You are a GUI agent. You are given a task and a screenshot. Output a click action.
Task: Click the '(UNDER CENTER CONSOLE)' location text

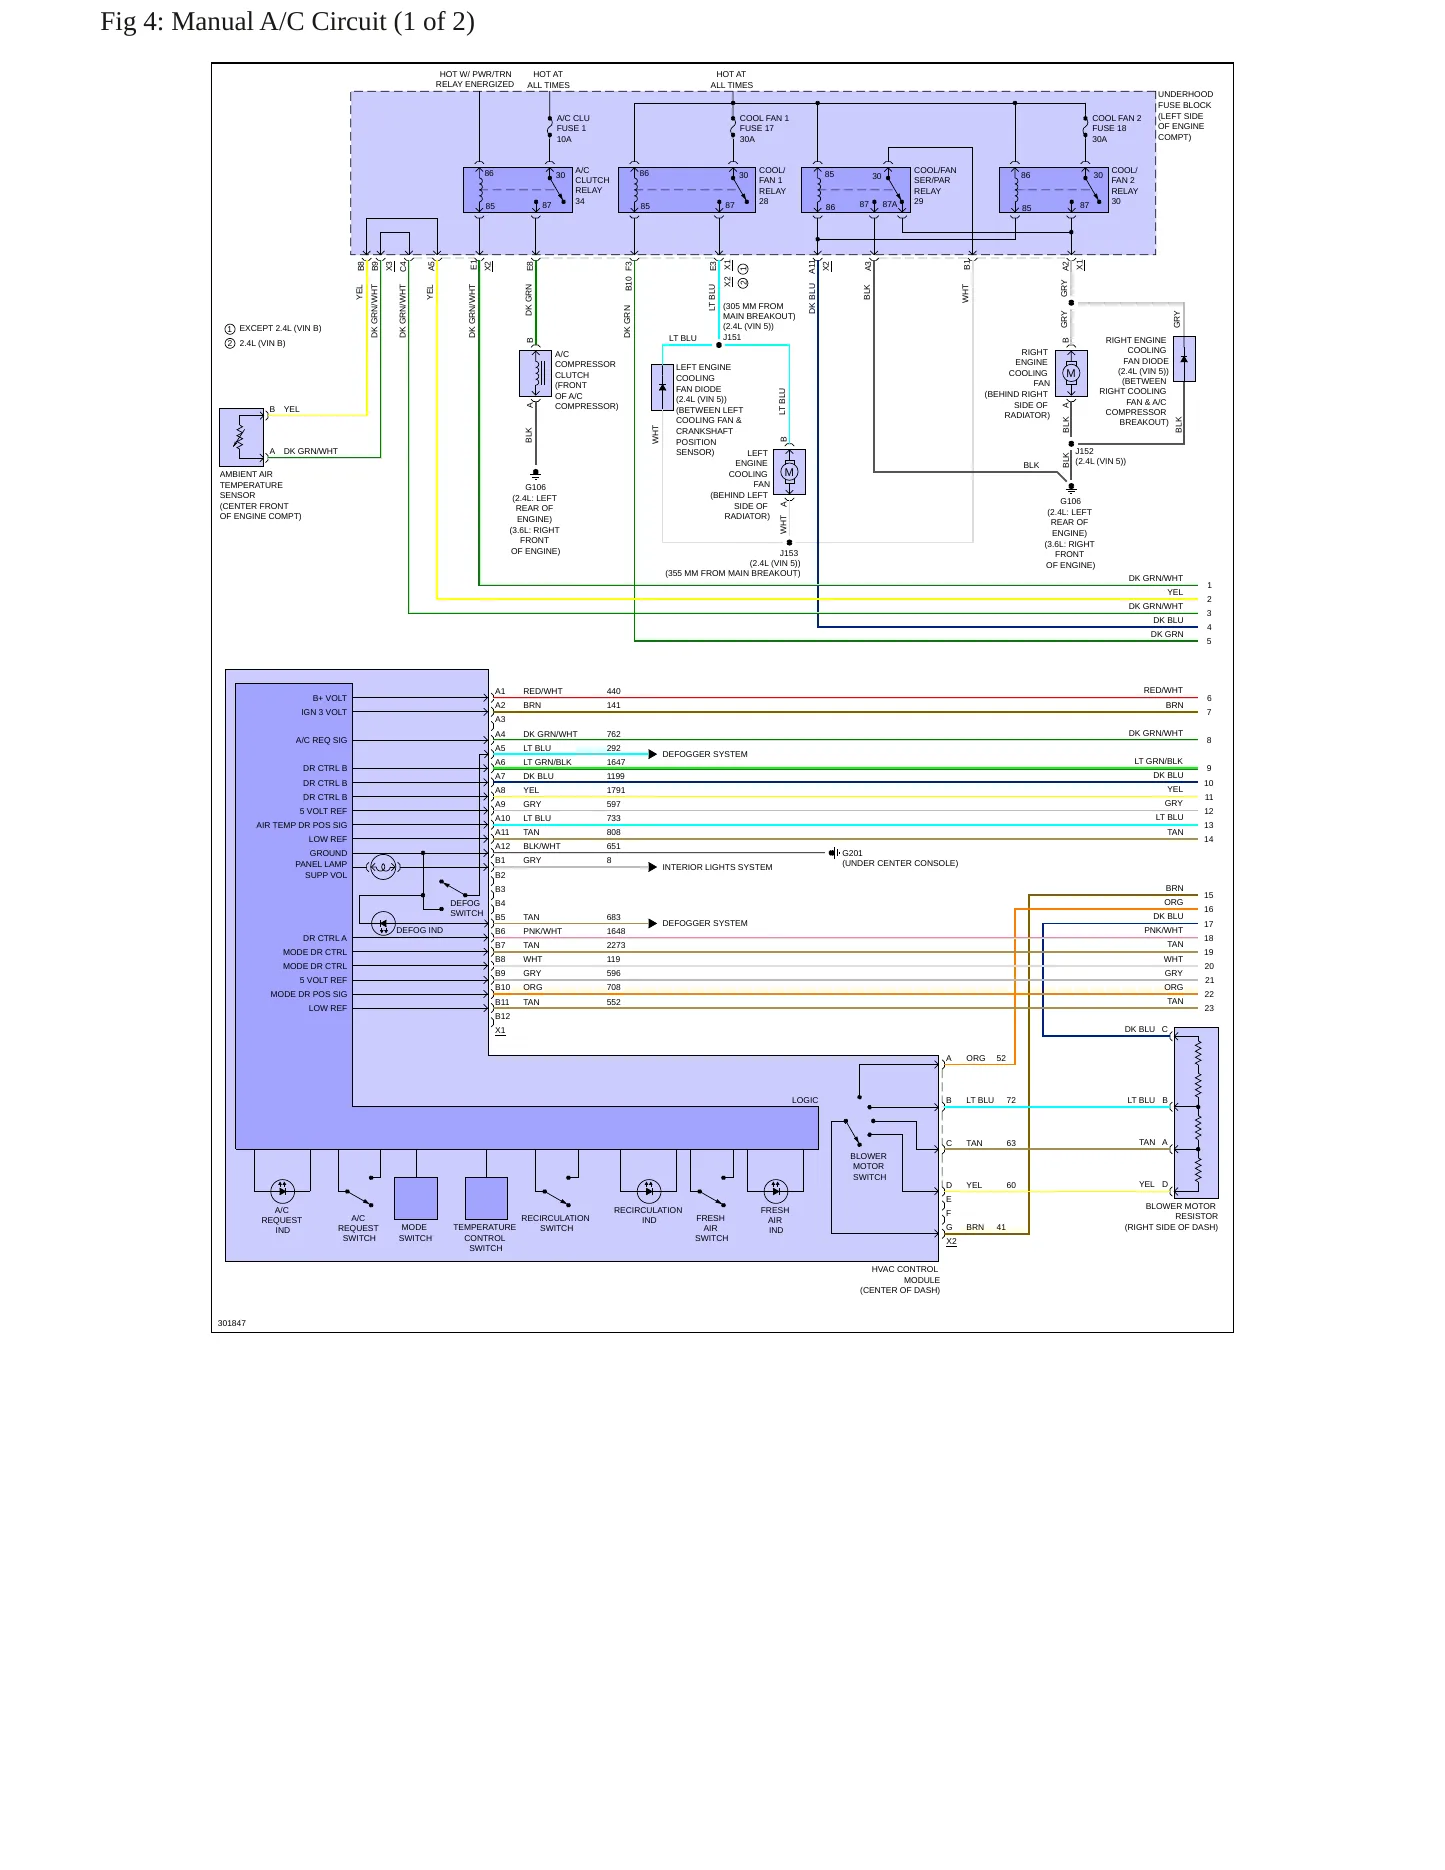click(x=900, y=863)
